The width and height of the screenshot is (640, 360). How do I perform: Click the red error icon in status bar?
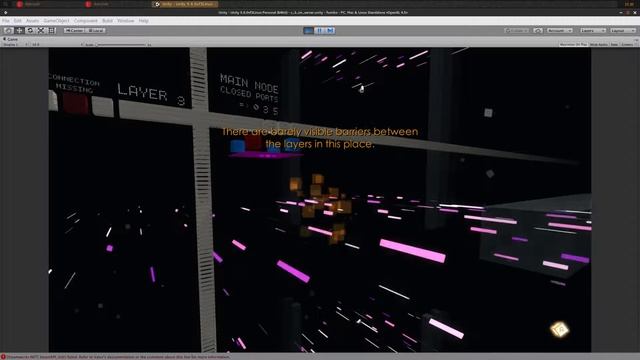tap(3, 357)
